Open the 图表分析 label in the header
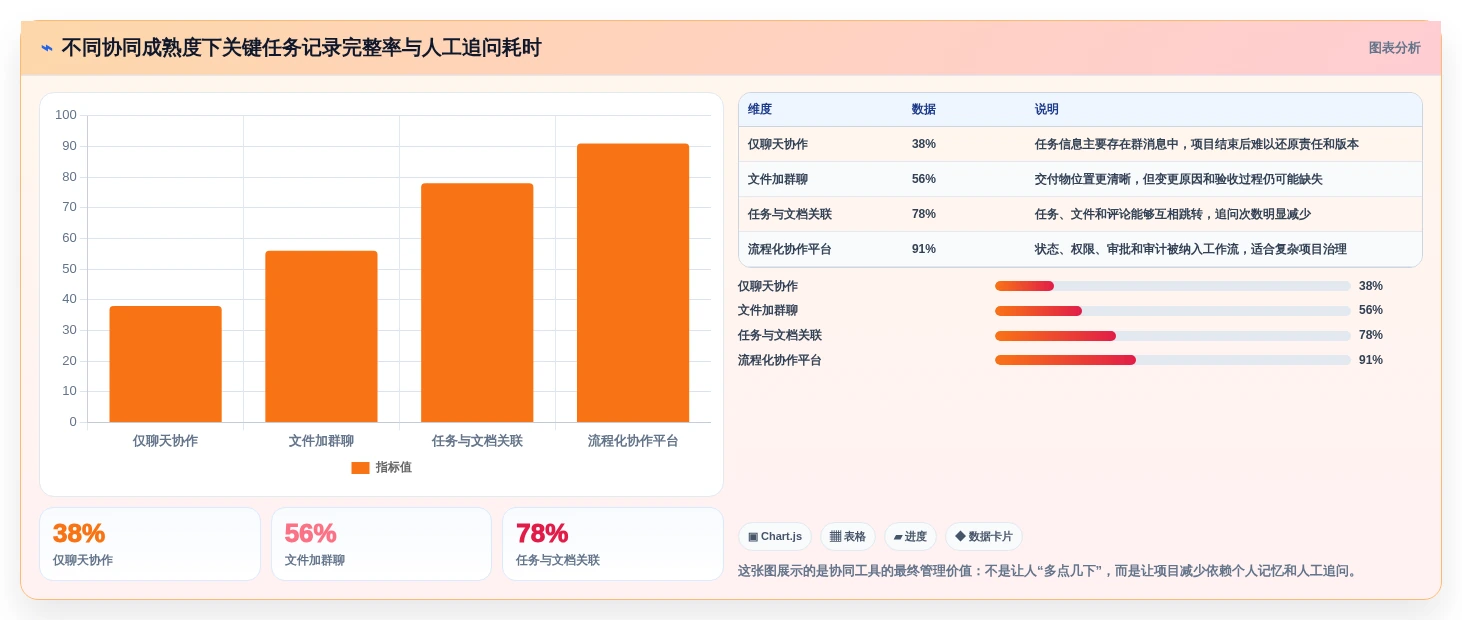Screen dimensions: 1462x620 coord(1394,48)
